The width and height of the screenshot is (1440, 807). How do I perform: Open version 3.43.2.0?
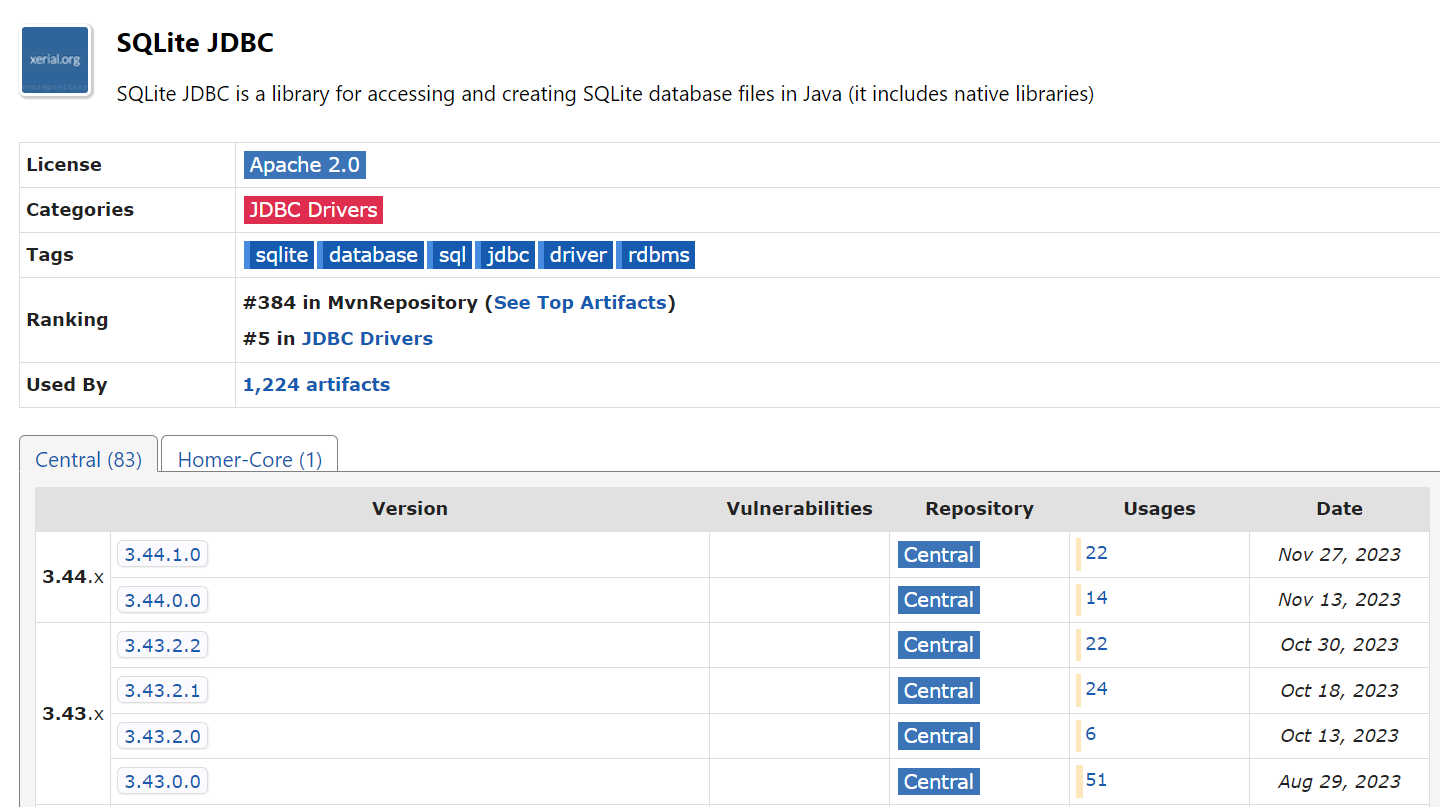[163, 736]
